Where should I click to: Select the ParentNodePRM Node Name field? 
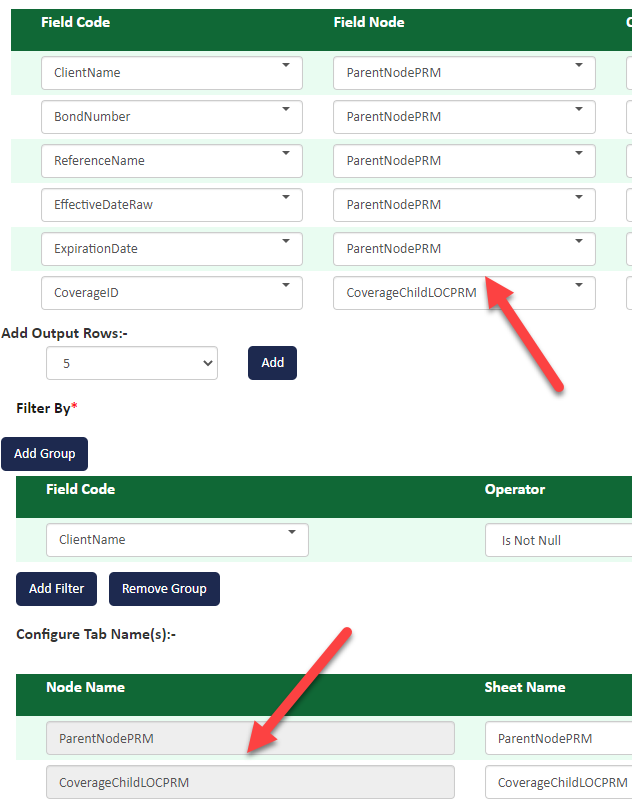pyautogui.click(x=250, y=737)
